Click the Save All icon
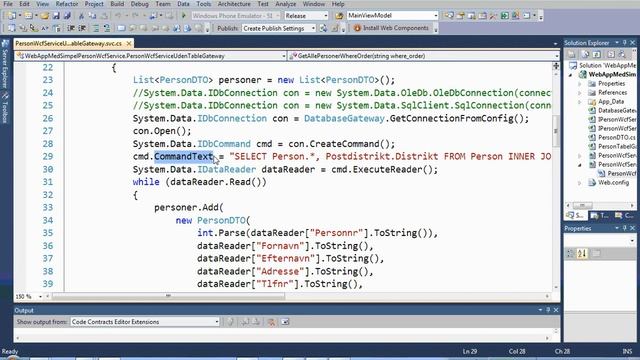The image size is (640, 360). click(x=67, y=16)
